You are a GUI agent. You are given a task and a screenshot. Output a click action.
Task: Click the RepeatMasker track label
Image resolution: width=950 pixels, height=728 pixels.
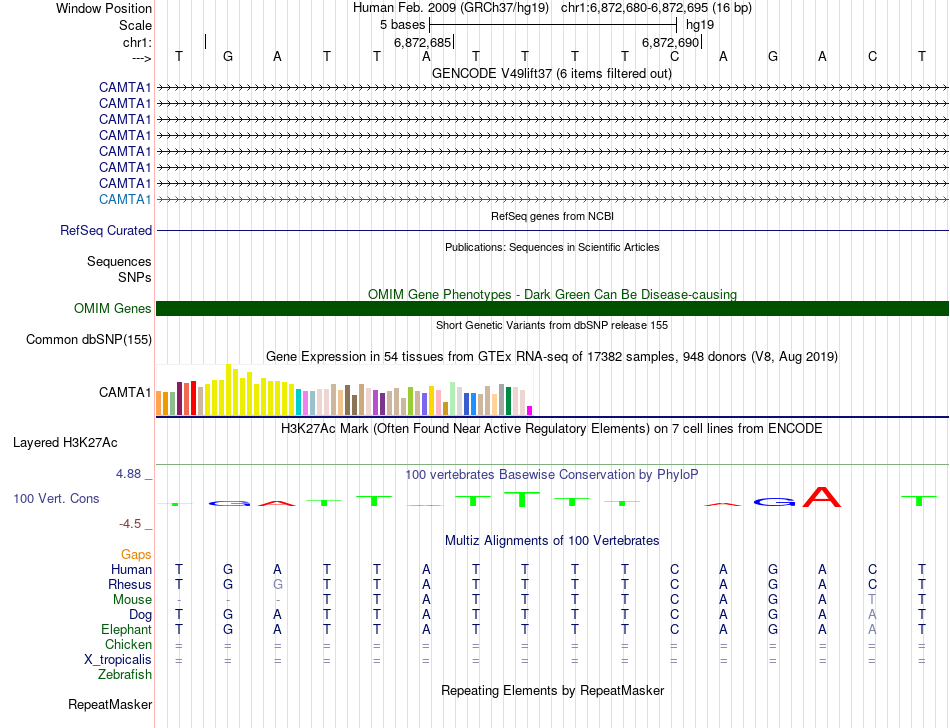click(110, 704)
